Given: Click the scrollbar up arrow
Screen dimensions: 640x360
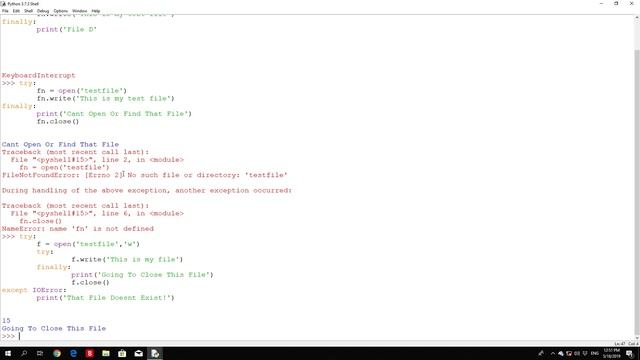Looking at the screenshot, I should click(637, 18).
